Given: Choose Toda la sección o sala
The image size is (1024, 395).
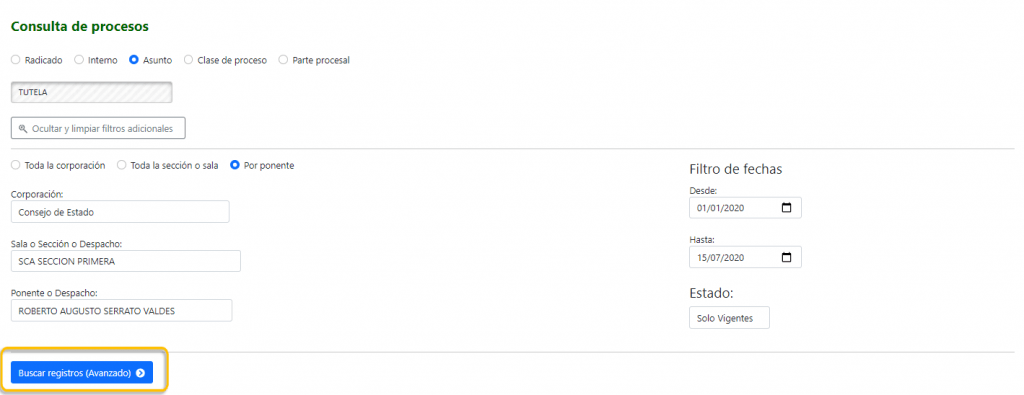Looking at the screenshot, I should point(121,166).
